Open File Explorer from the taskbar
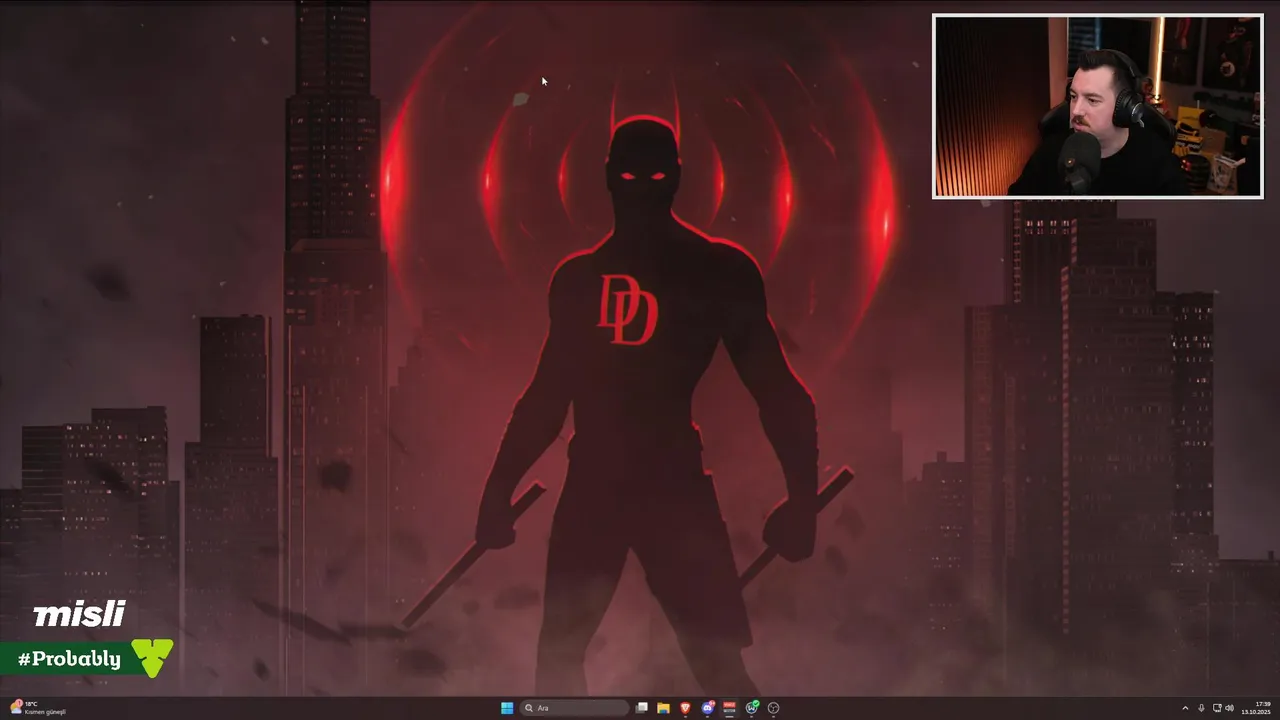 (x=663, y=708)
